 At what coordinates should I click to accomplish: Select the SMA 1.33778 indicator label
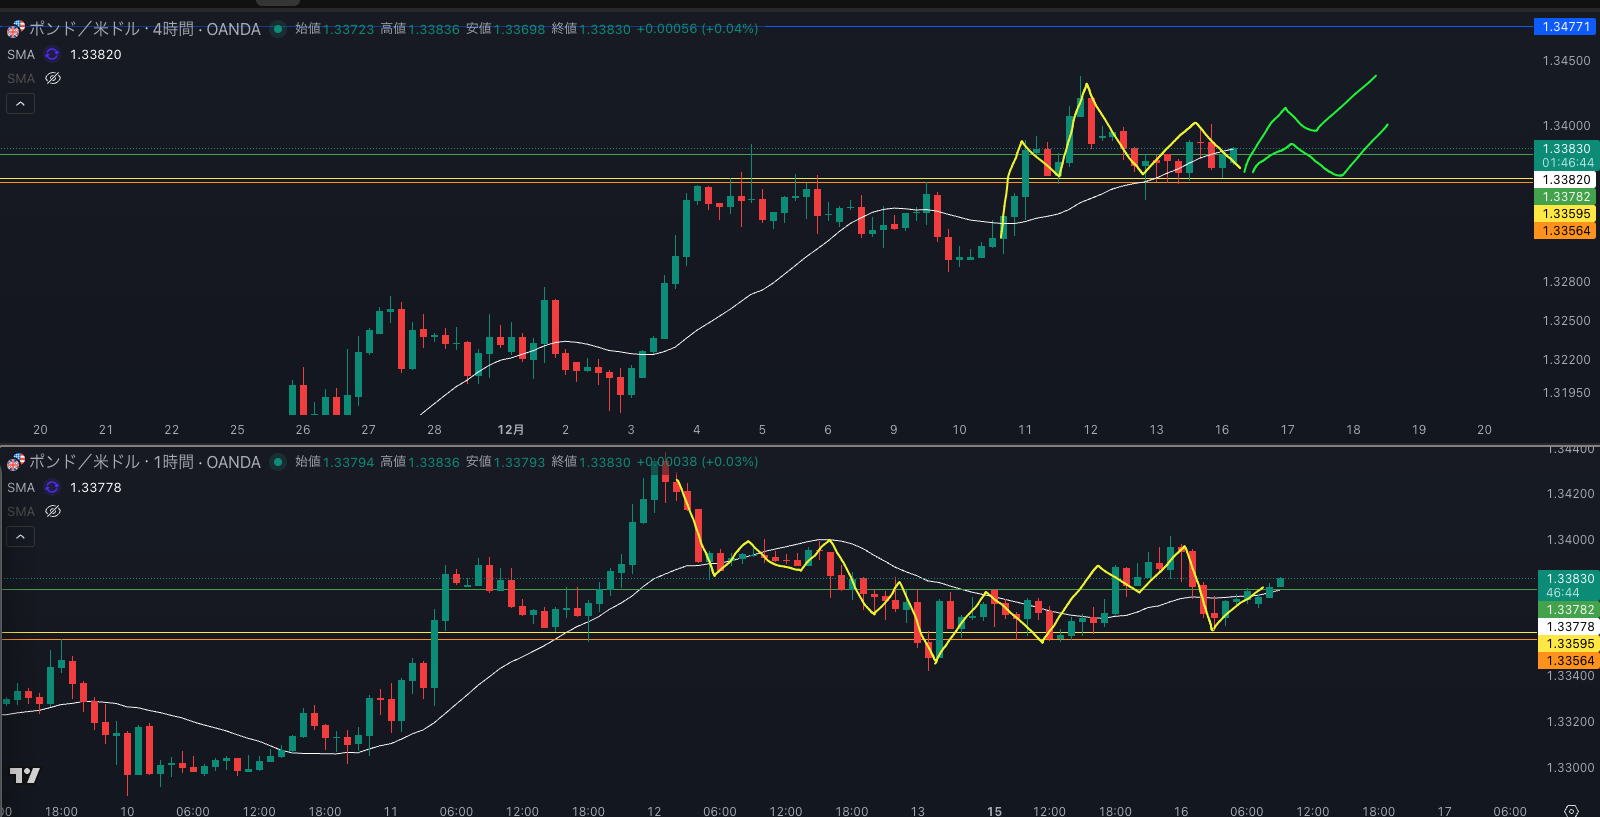click(x=21, y=487)
